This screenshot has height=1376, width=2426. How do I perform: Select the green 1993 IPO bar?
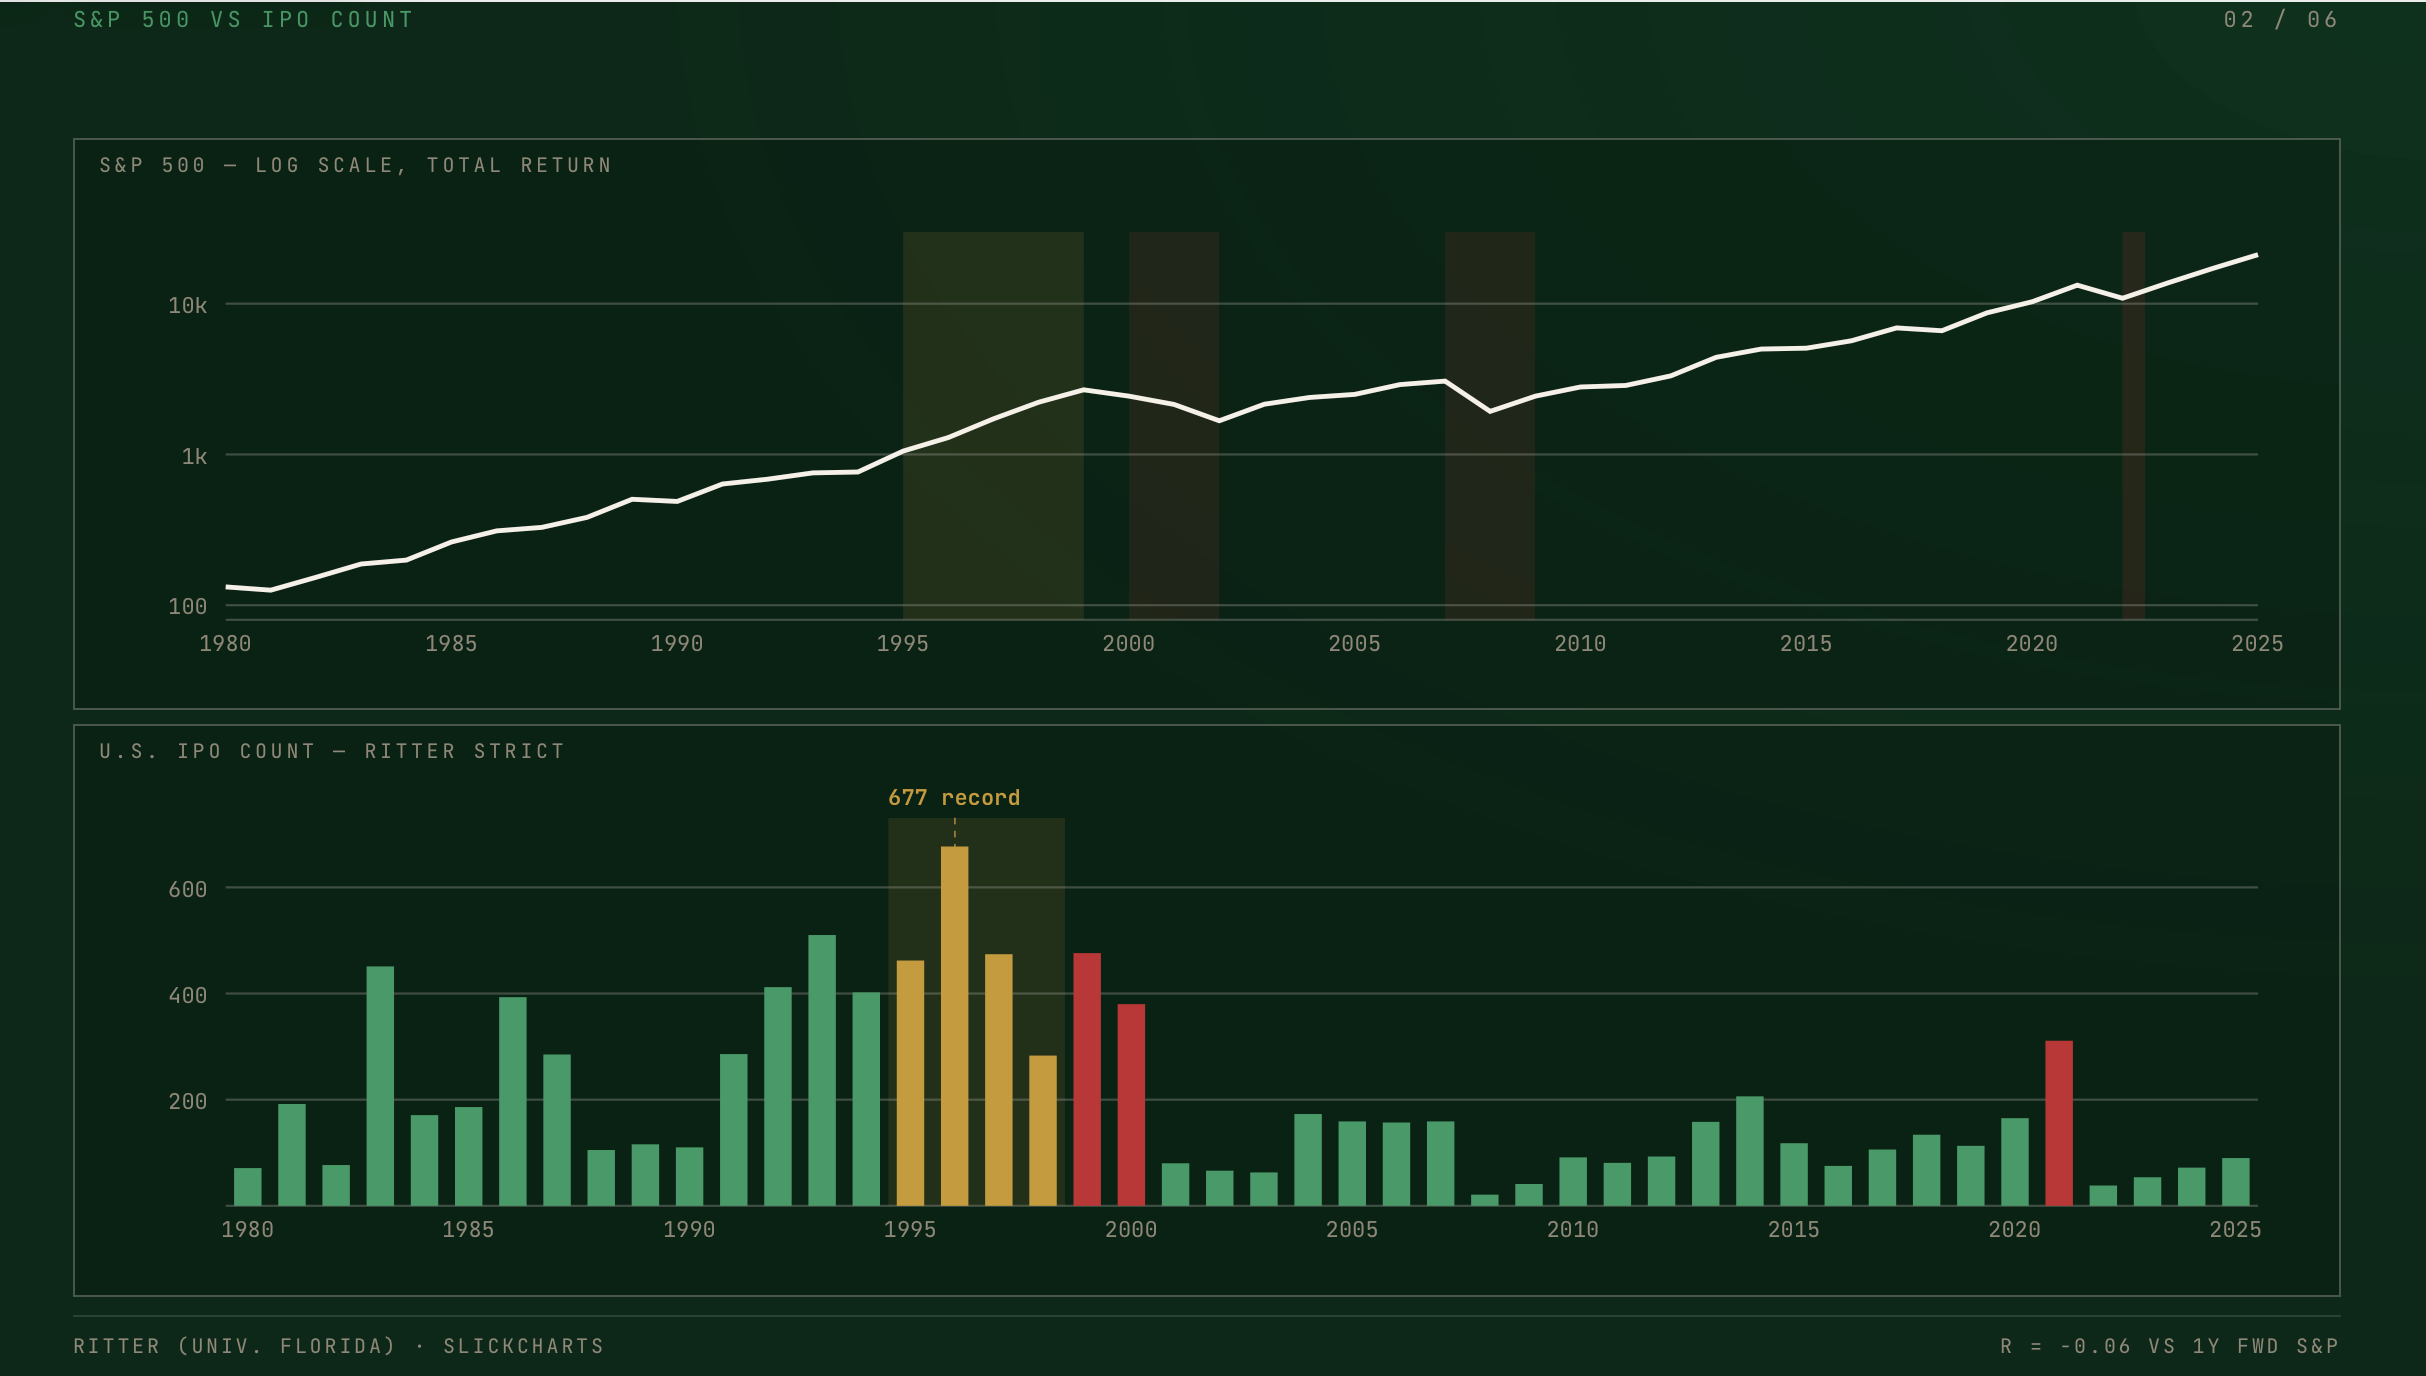click(822, 1070)
